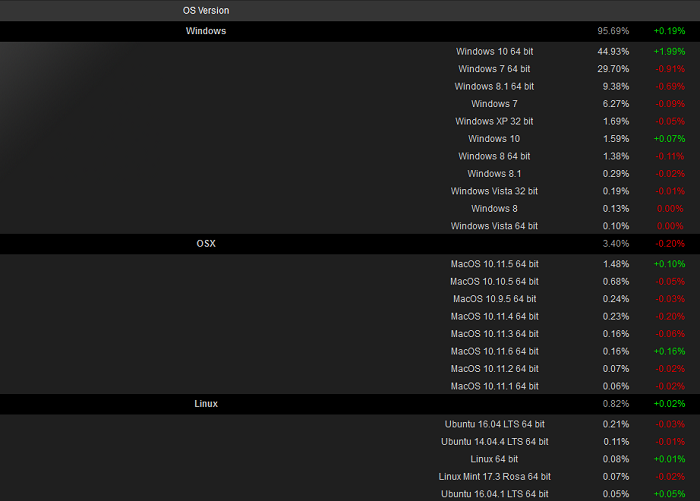Screen dimensions: 700x501
Task: Click the Linux Mint 17.3 Rosa row
Action: (494, 476)
